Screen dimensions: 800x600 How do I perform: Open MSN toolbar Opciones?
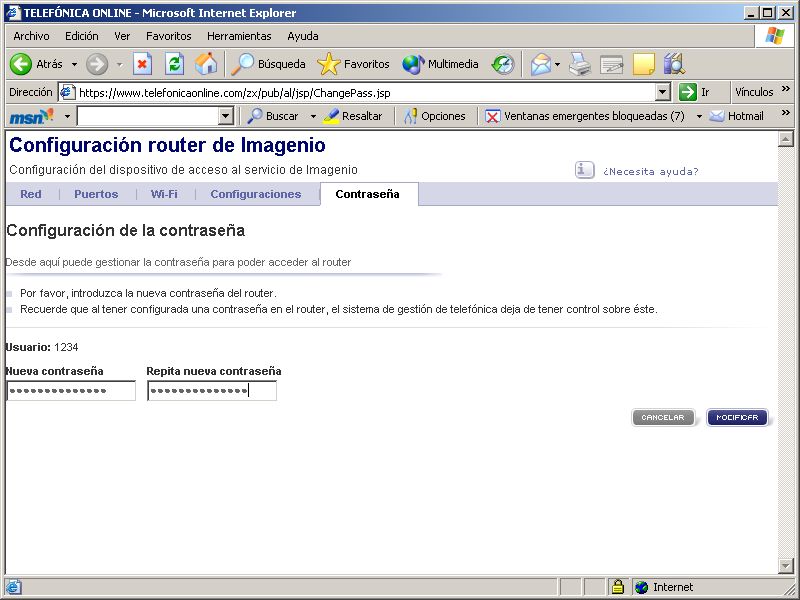point(435,116)
